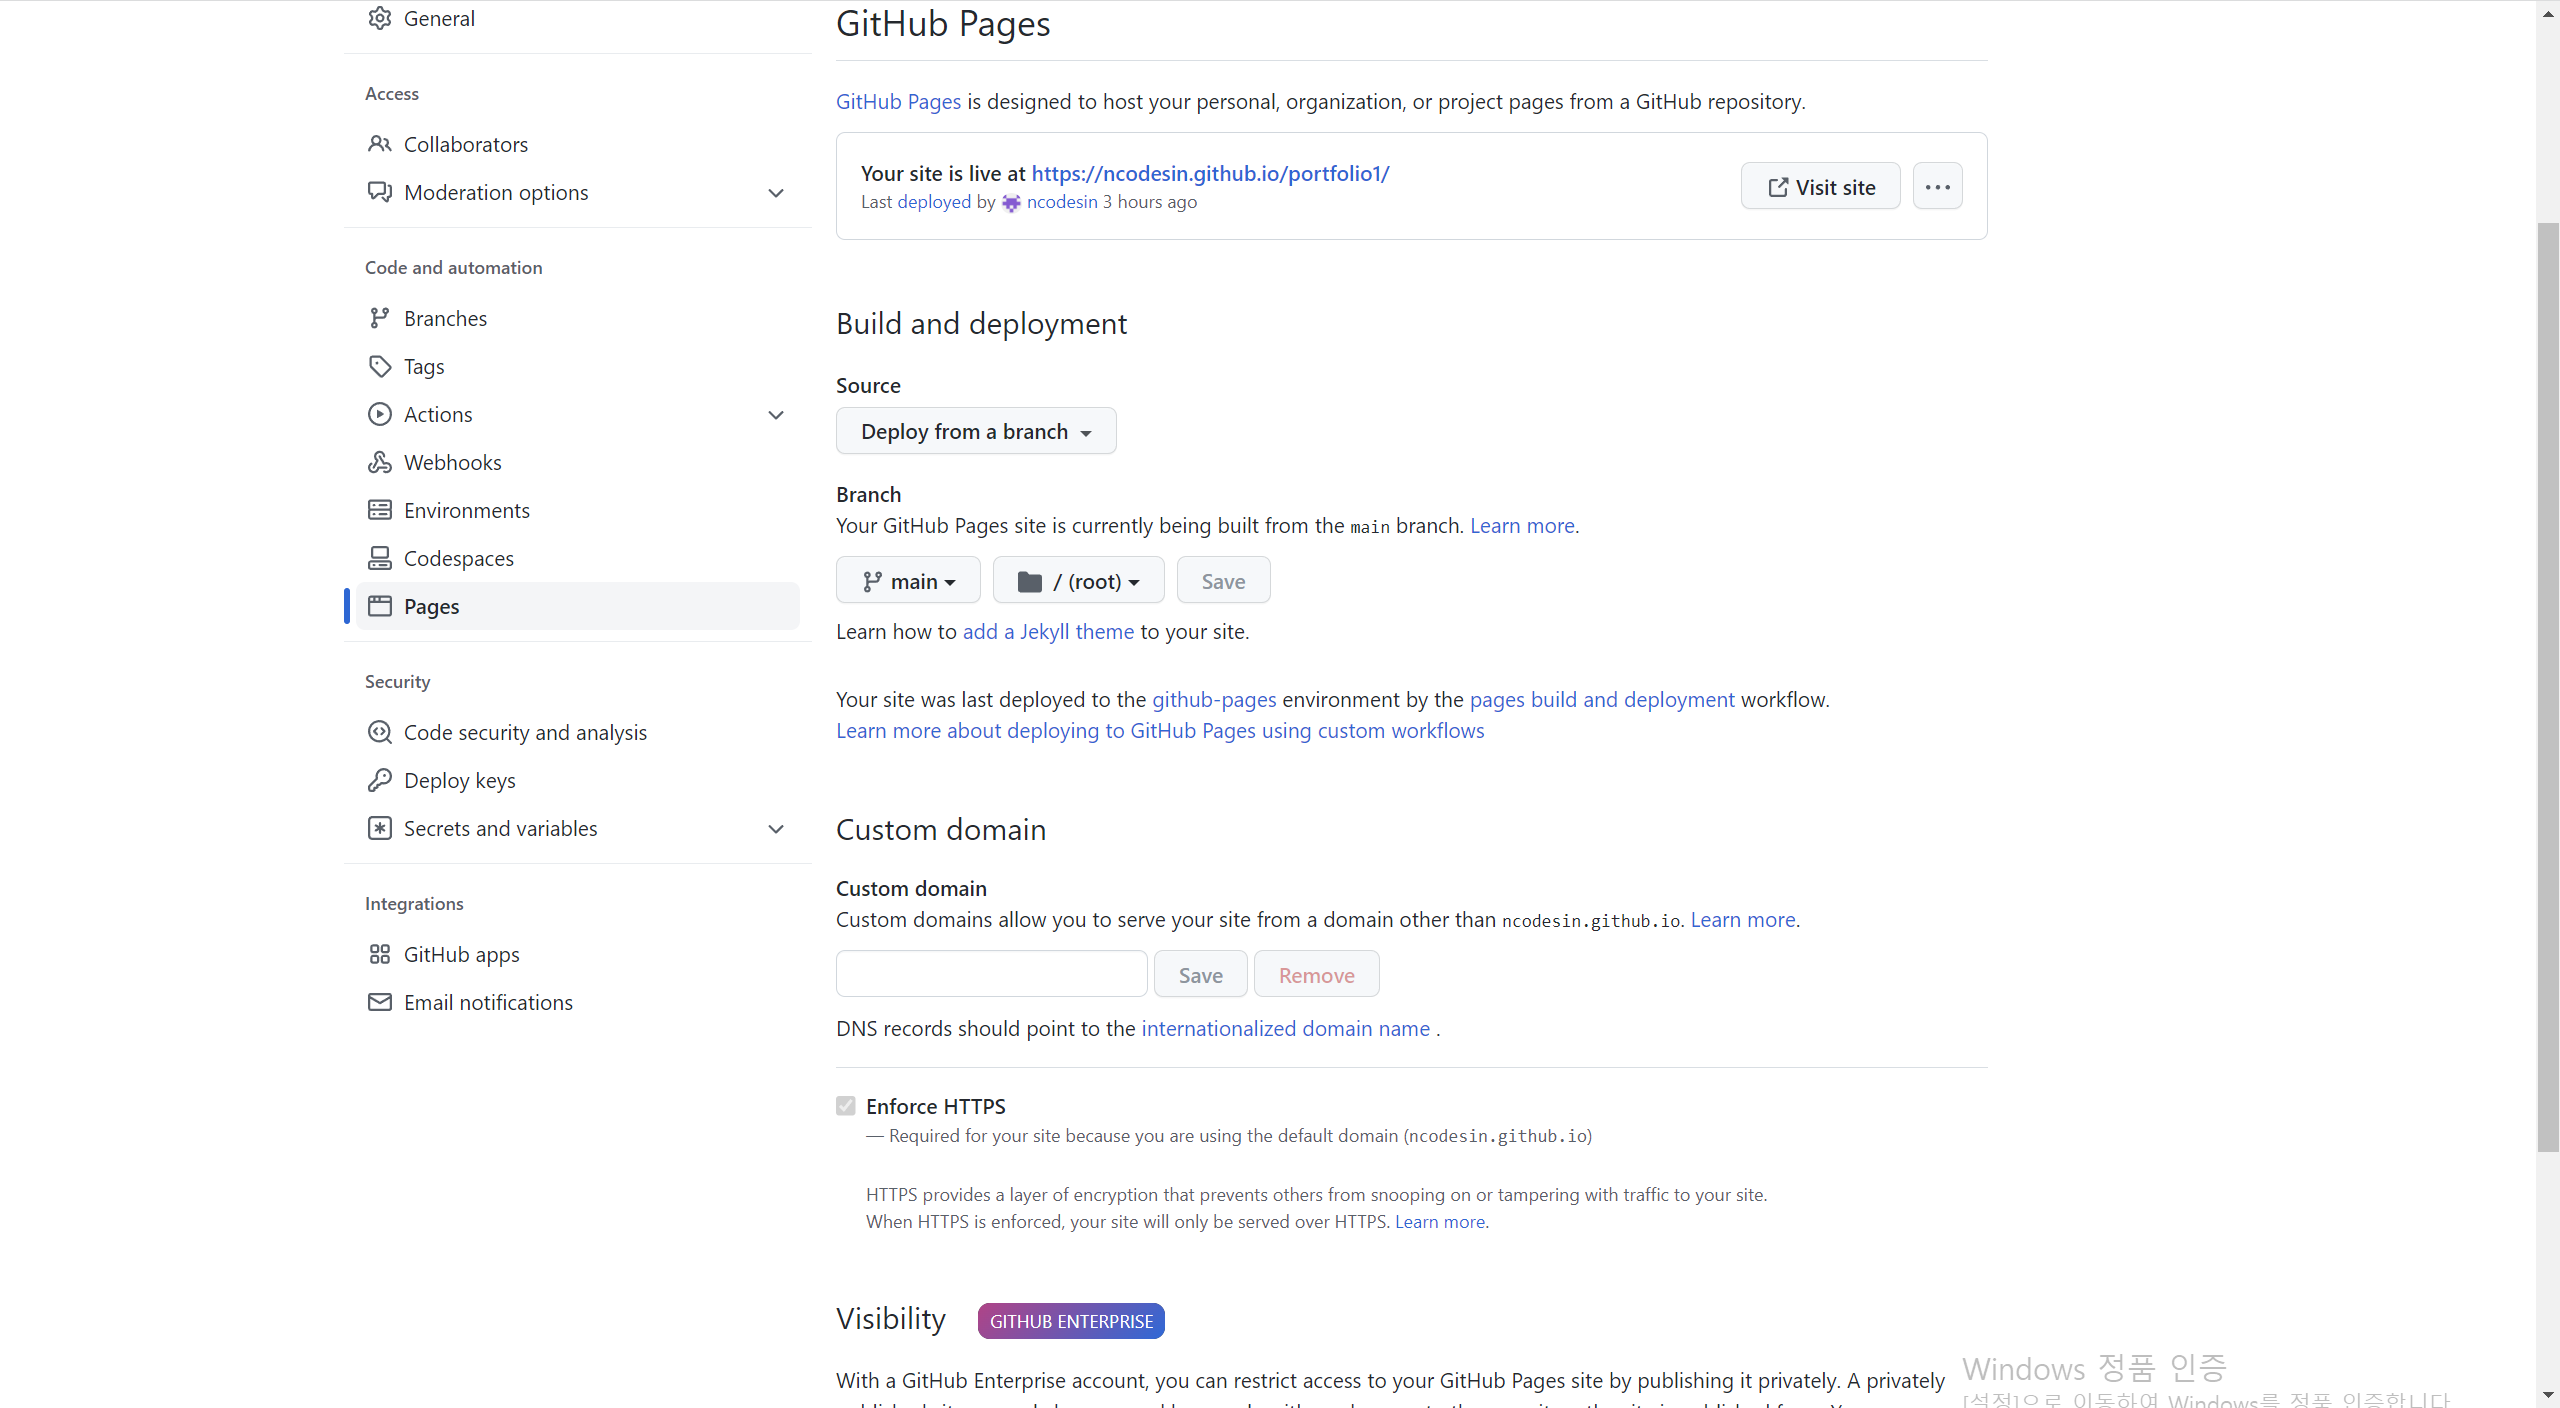Click the Remove custom domain button
Viewport: 2560px width, 1408px height.
click(x=1316, y=974)
